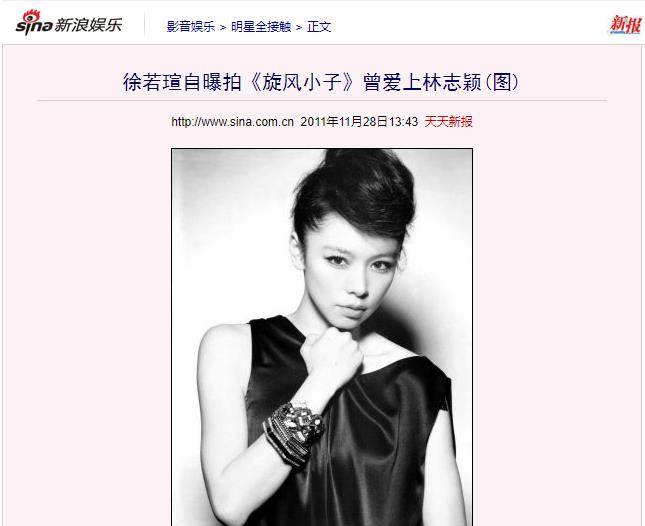Image resolution: width=645 pixels, height=526 pixels.
Task: Click the red 新报 logo
Action: (x=625, y=24)
